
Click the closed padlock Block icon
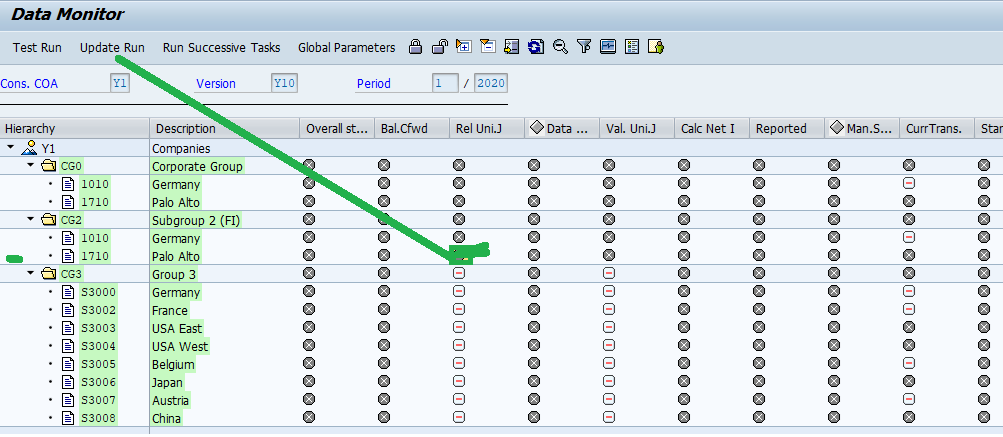[416, 47]
